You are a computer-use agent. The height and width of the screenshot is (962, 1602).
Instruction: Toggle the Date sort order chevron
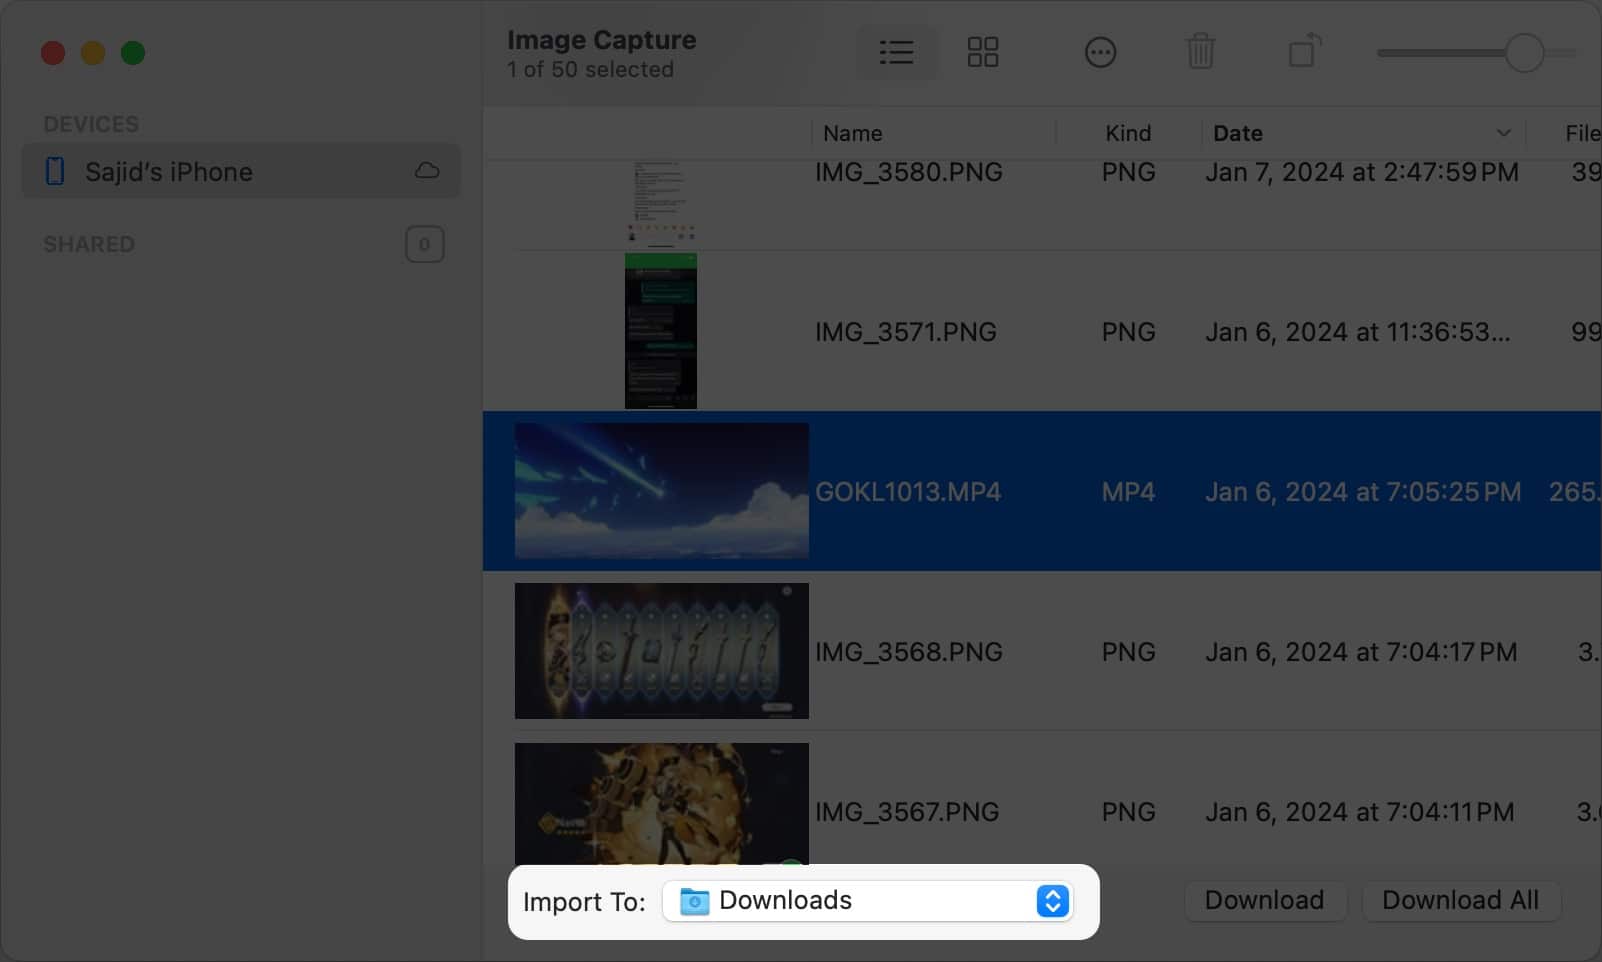1503,133
